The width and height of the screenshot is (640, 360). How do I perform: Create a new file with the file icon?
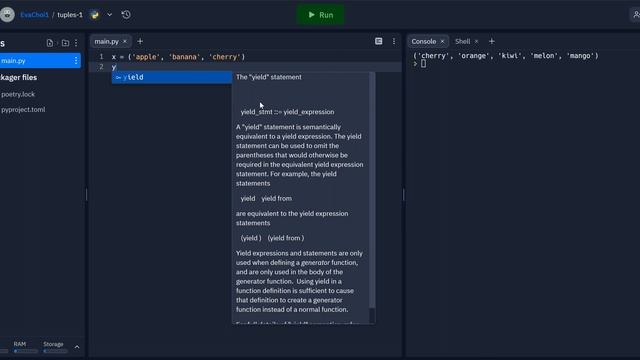(x=49, y=43)
